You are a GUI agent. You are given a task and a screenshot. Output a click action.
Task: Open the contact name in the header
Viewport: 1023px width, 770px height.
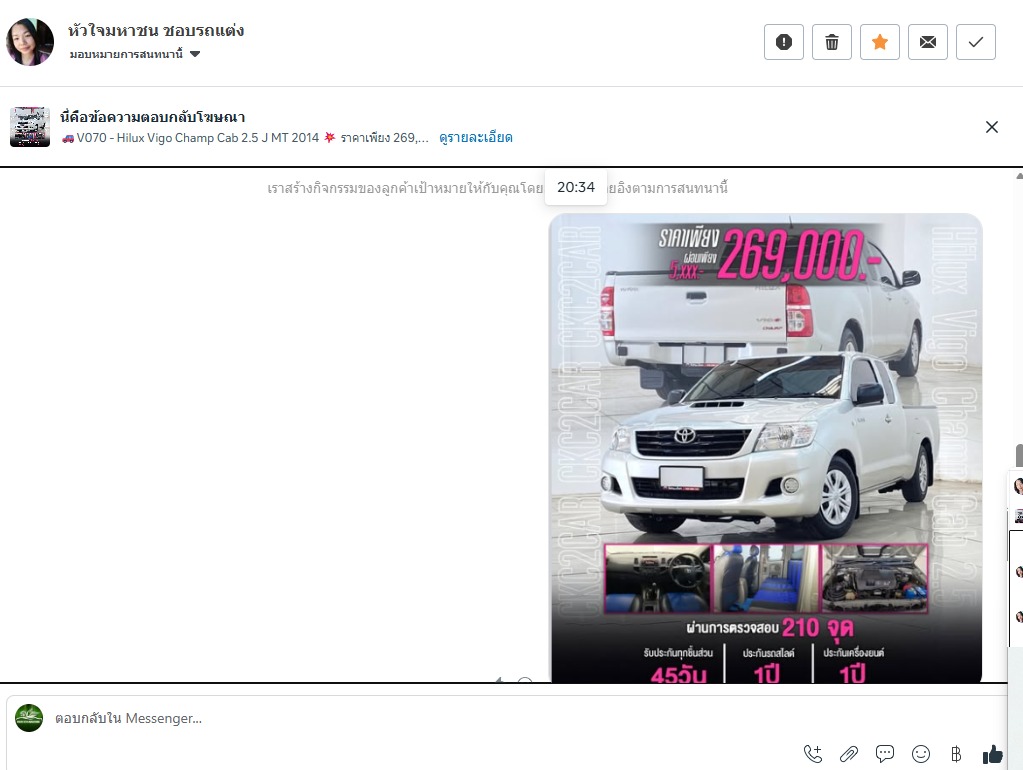[x=156, y=31]
